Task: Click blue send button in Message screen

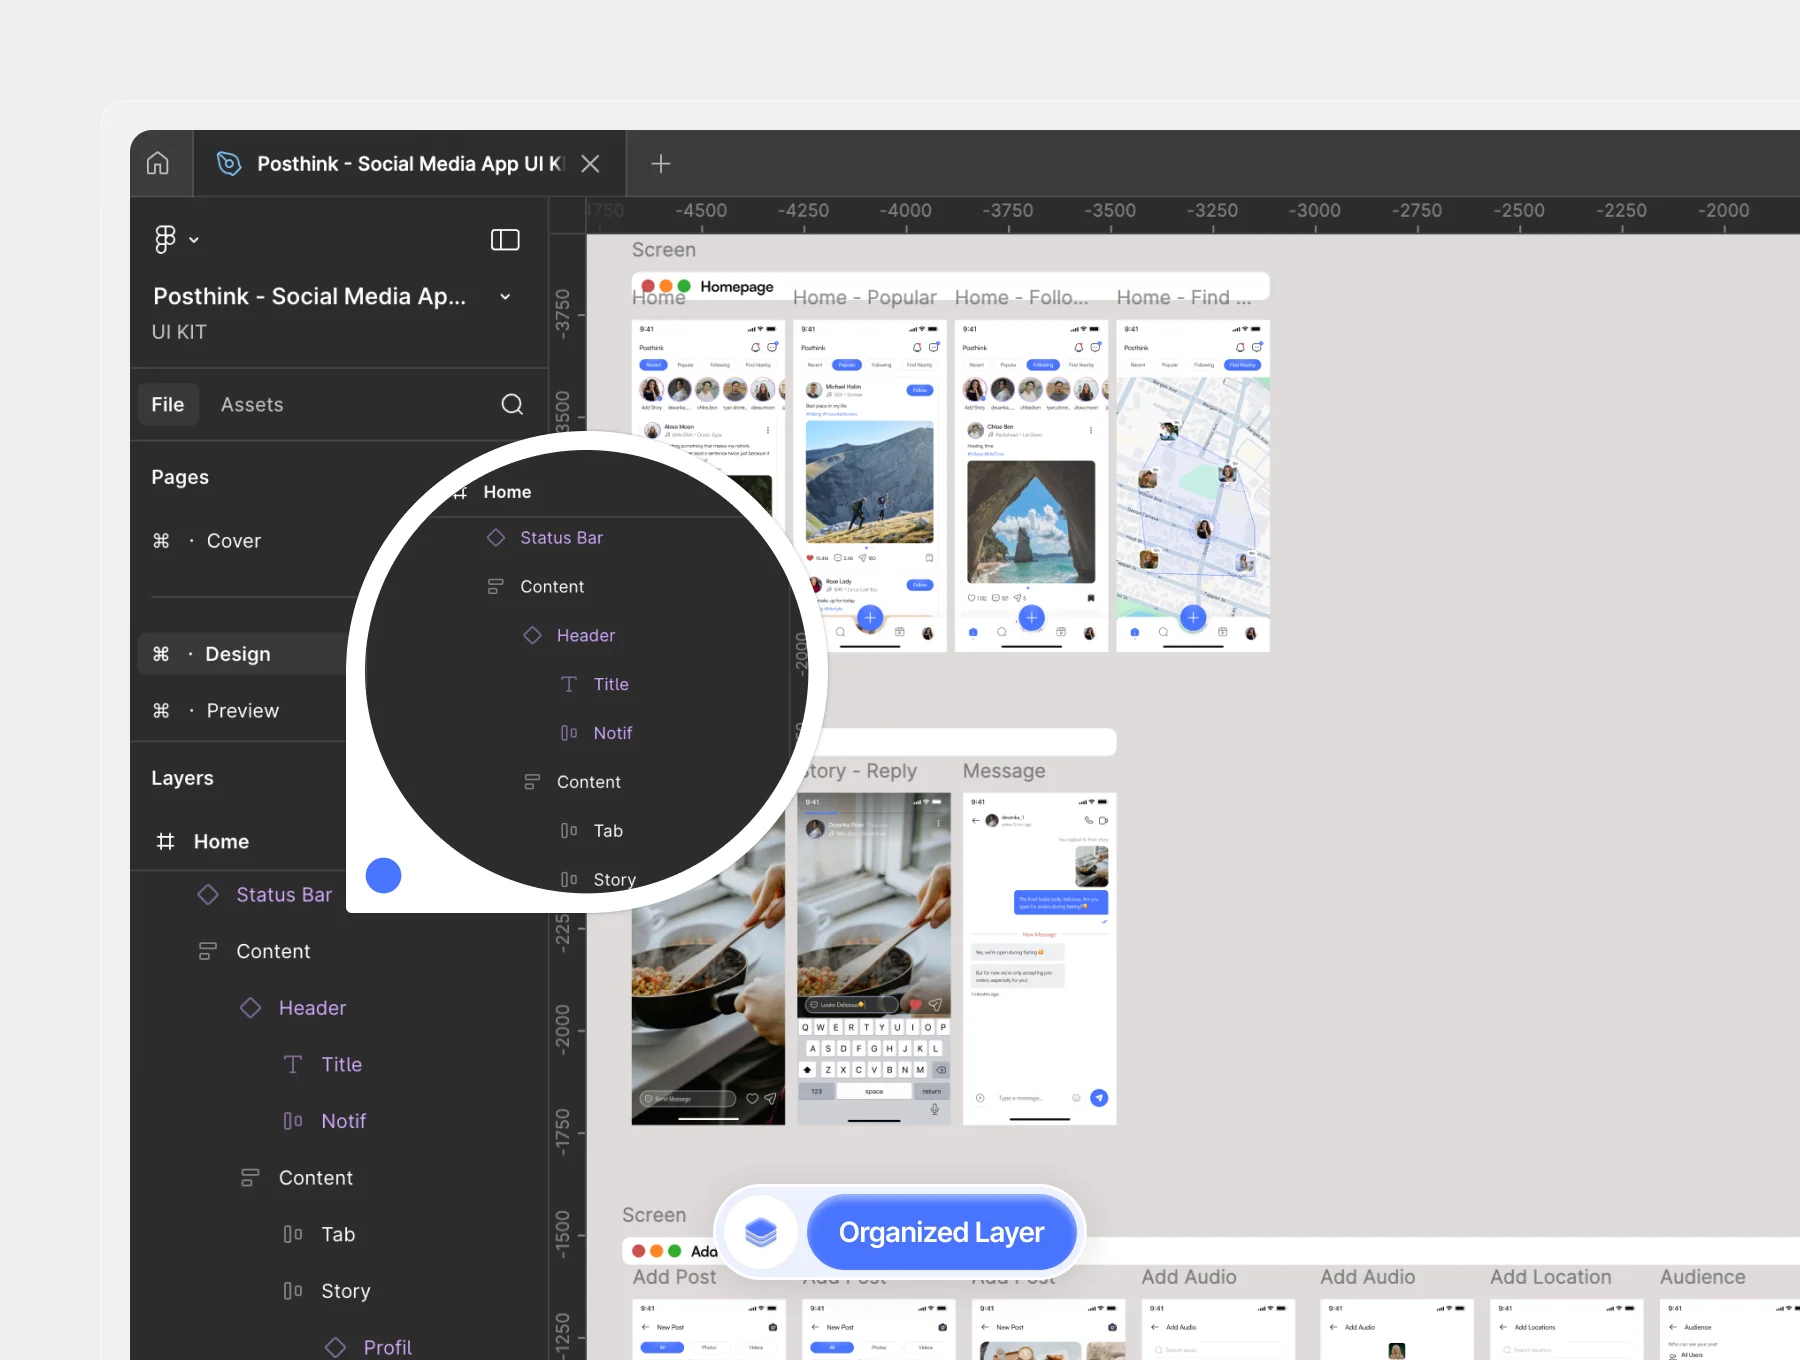Action: tap(1099, 1098)
